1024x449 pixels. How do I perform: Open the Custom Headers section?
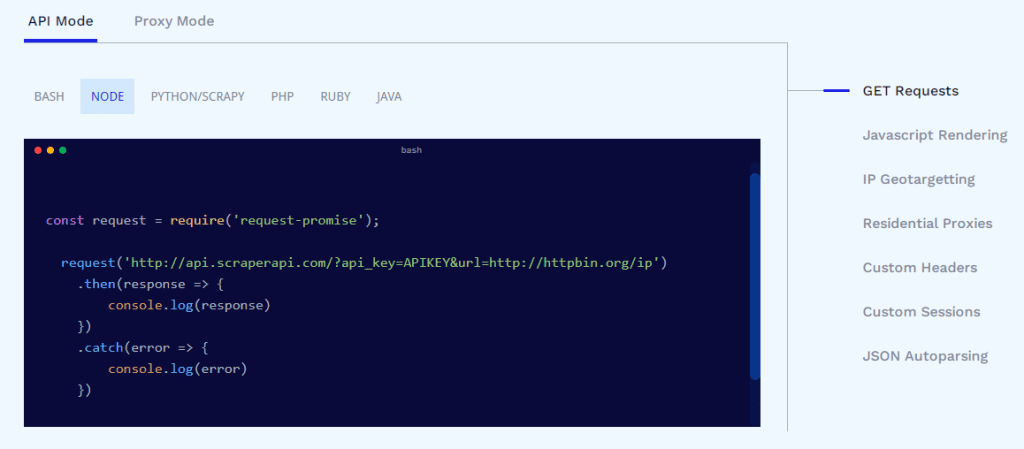coord(920,268)
